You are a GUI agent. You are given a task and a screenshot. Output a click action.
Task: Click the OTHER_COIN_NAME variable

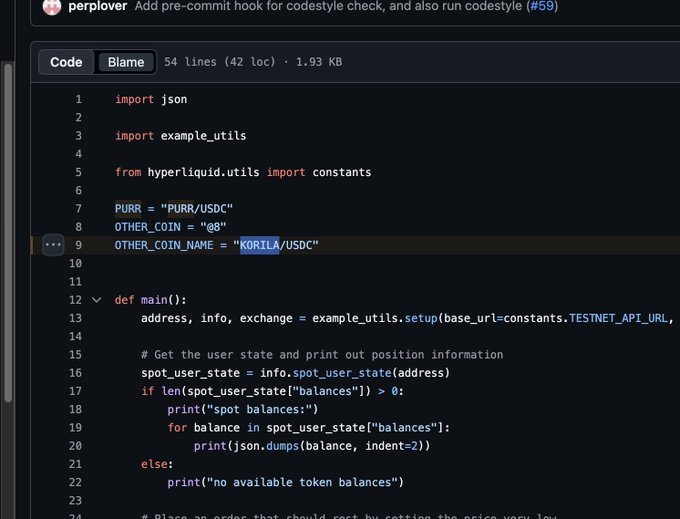point(164,245)
